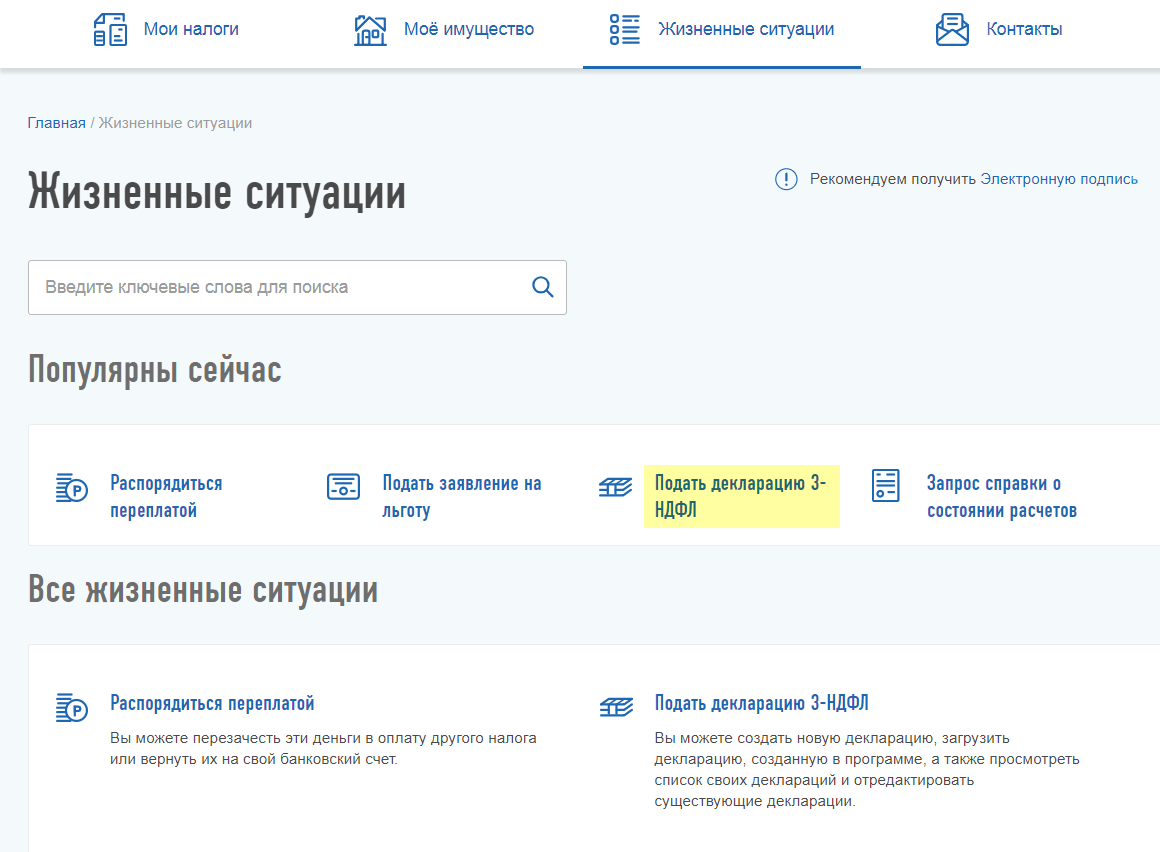1160x852 pixels.
Task: Click the Рекомендуем получить text
Action: pyautogui.click(x=893, y=179)
